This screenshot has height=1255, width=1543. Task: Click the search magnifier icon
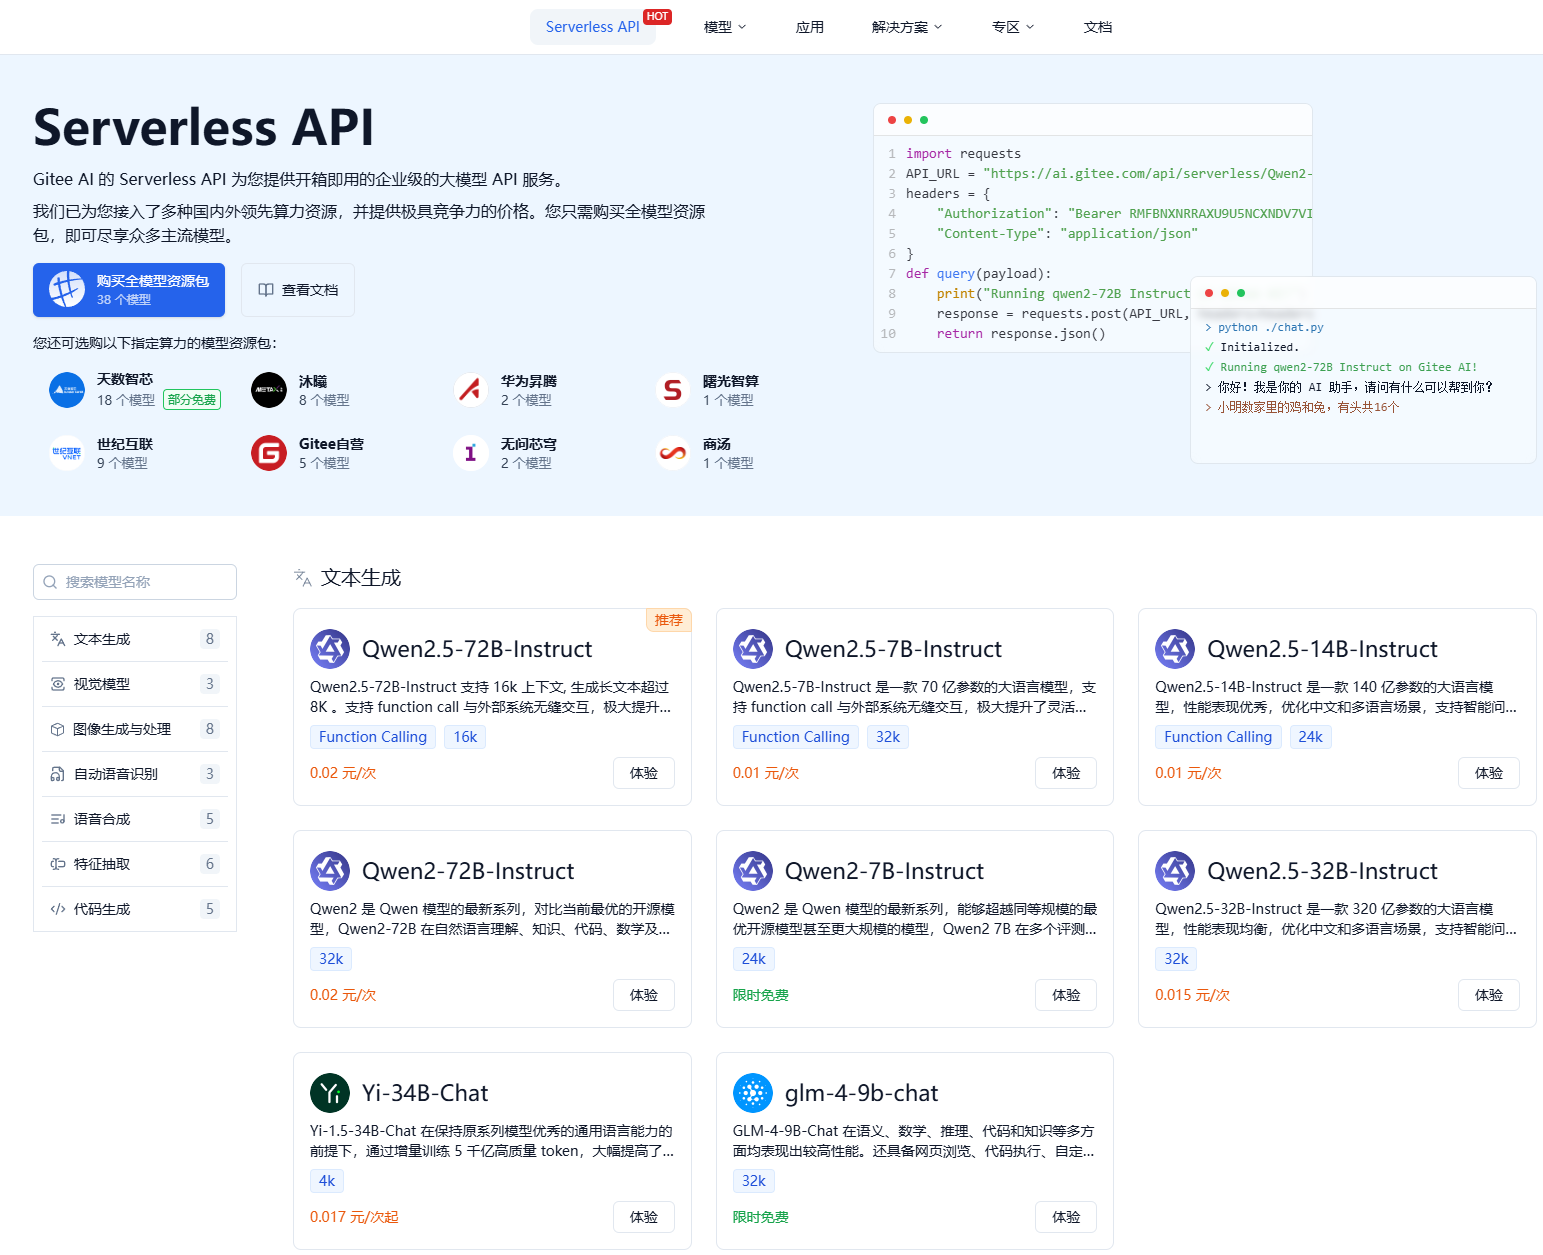click(50, 582)
